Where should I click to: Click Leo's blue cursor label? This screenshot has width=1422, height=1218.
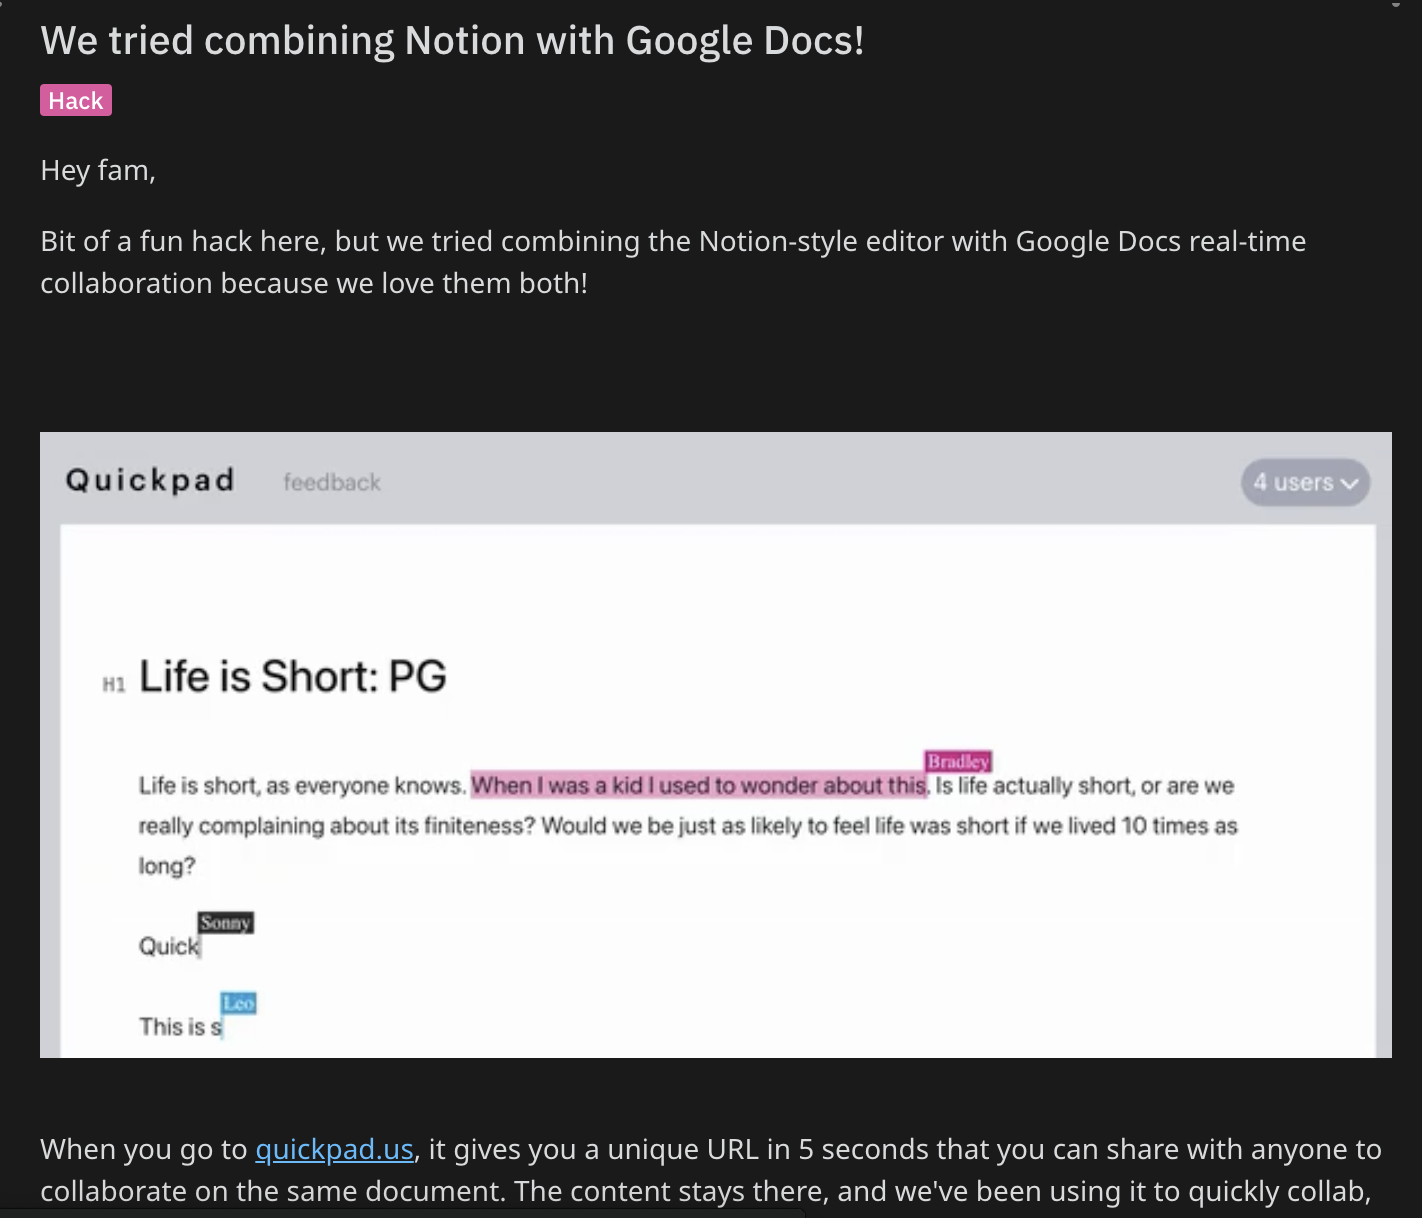(x=239, y=1003)
